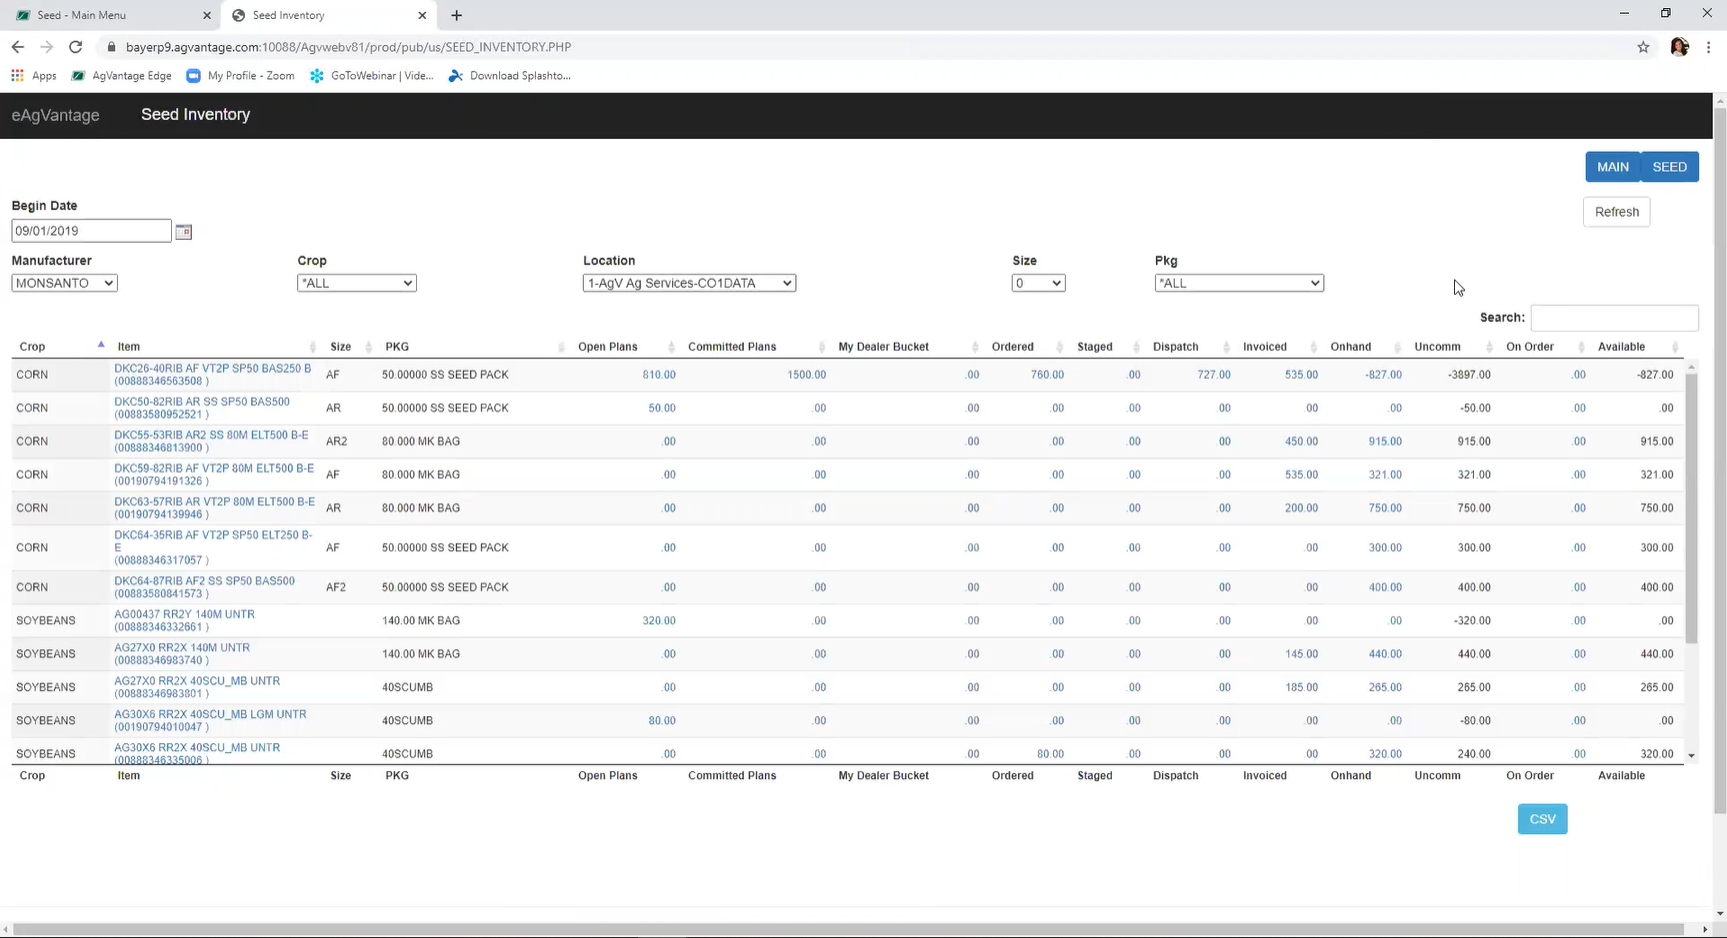
Task: Close the Seed - Main Menu tab
Action: pos(207,15)
